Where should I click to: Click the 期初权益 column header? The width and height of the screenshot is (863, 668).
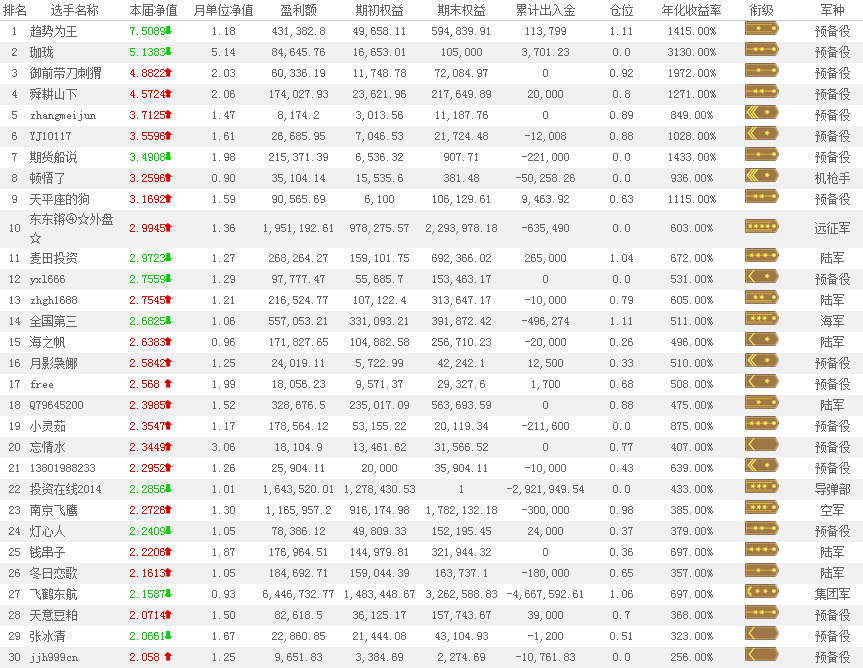coord(379,10)
